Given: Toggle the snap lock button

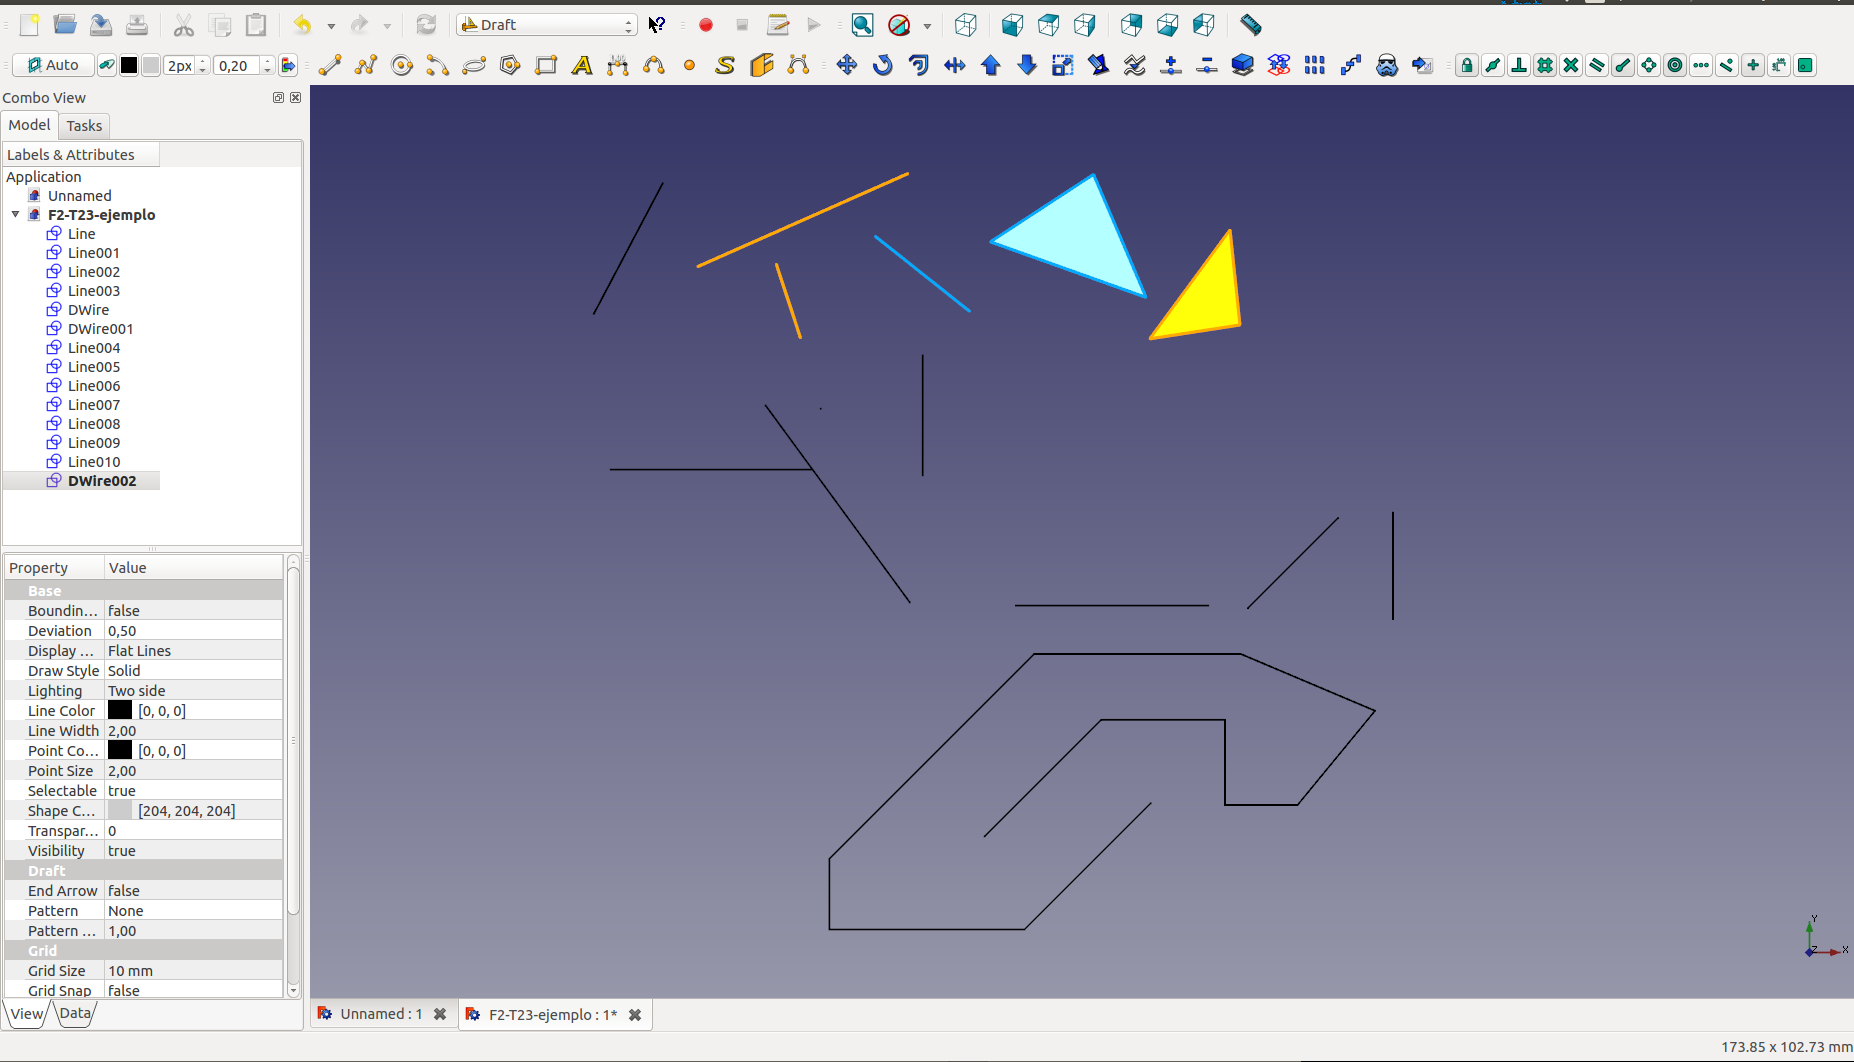Looking at the screenshot, I should pyautogui.click(x=1466, y=66).
